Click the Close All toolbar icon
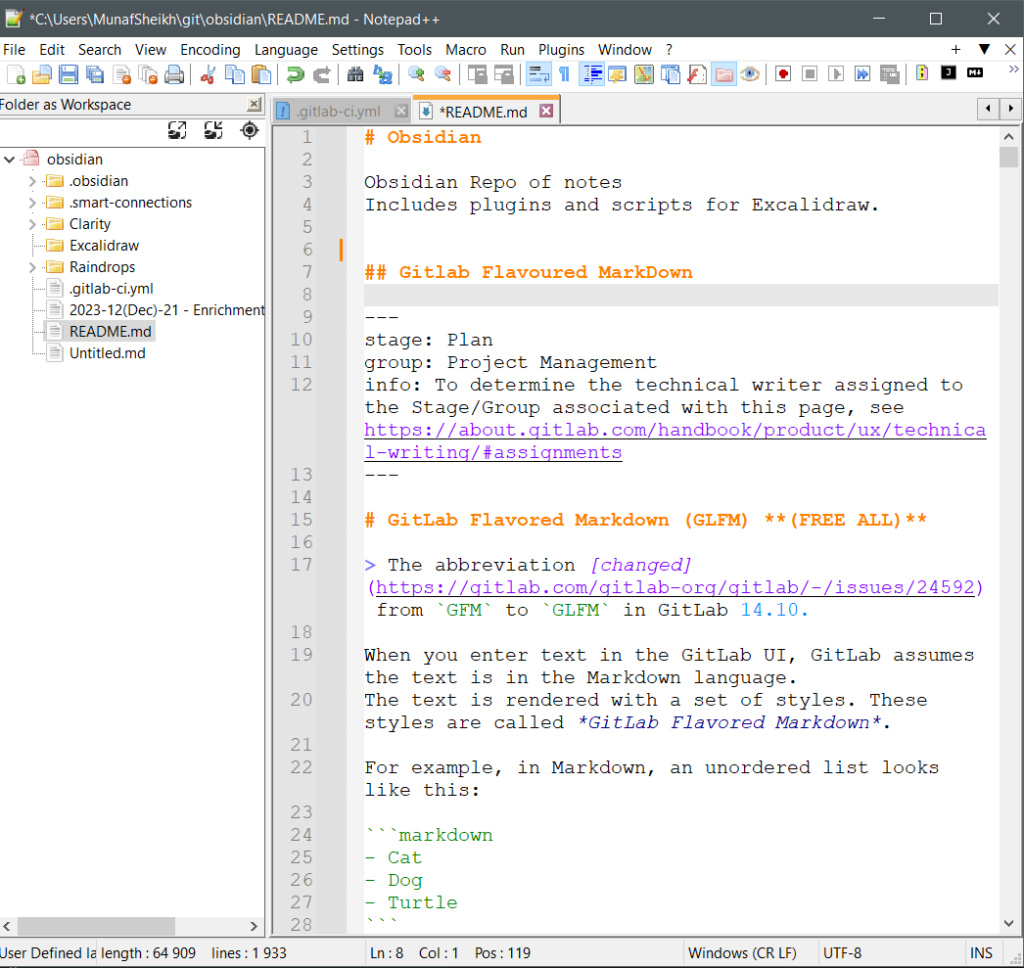The width and height of the screenshot is (1024, 968). [x=148, y=75]
